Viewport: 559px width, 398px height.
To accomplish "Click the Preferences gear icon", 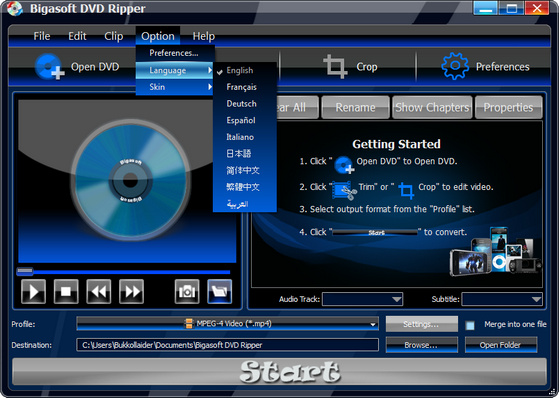I will [x=455, y=66].
